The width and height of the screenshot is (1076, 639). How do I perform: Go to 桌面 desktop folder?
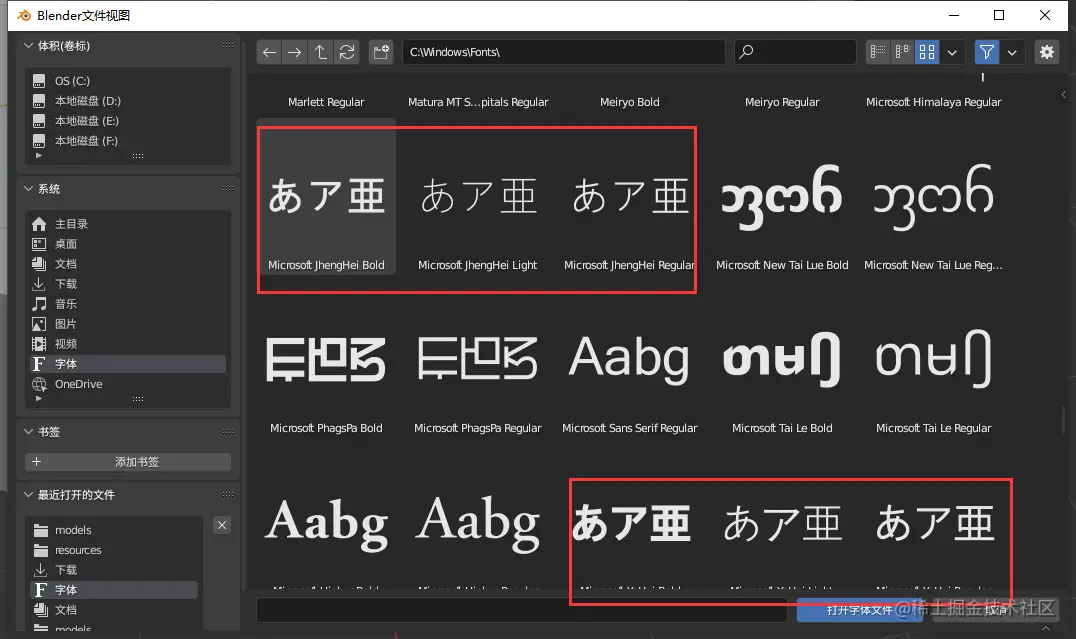point(128,244)
